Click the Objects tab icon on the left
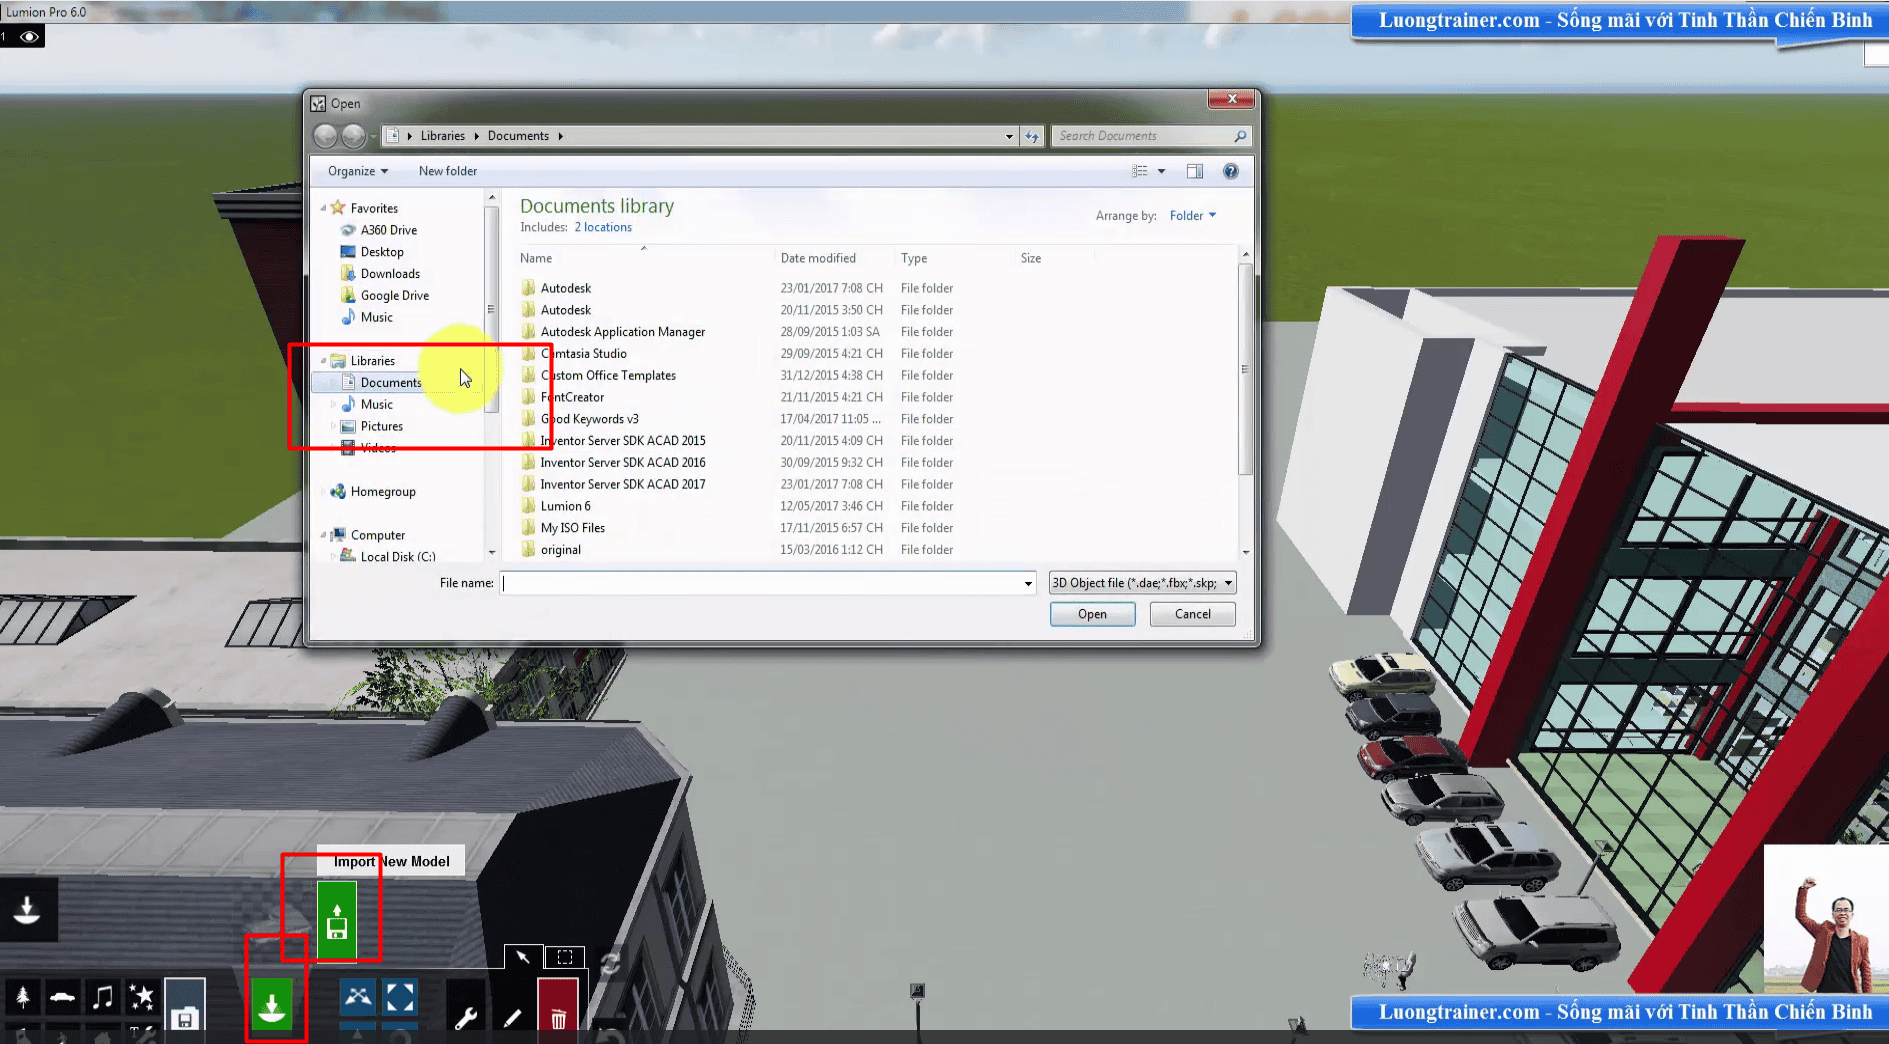Image resolution: width=1889 pixels, height=1044 pixels. pos(28,909)
